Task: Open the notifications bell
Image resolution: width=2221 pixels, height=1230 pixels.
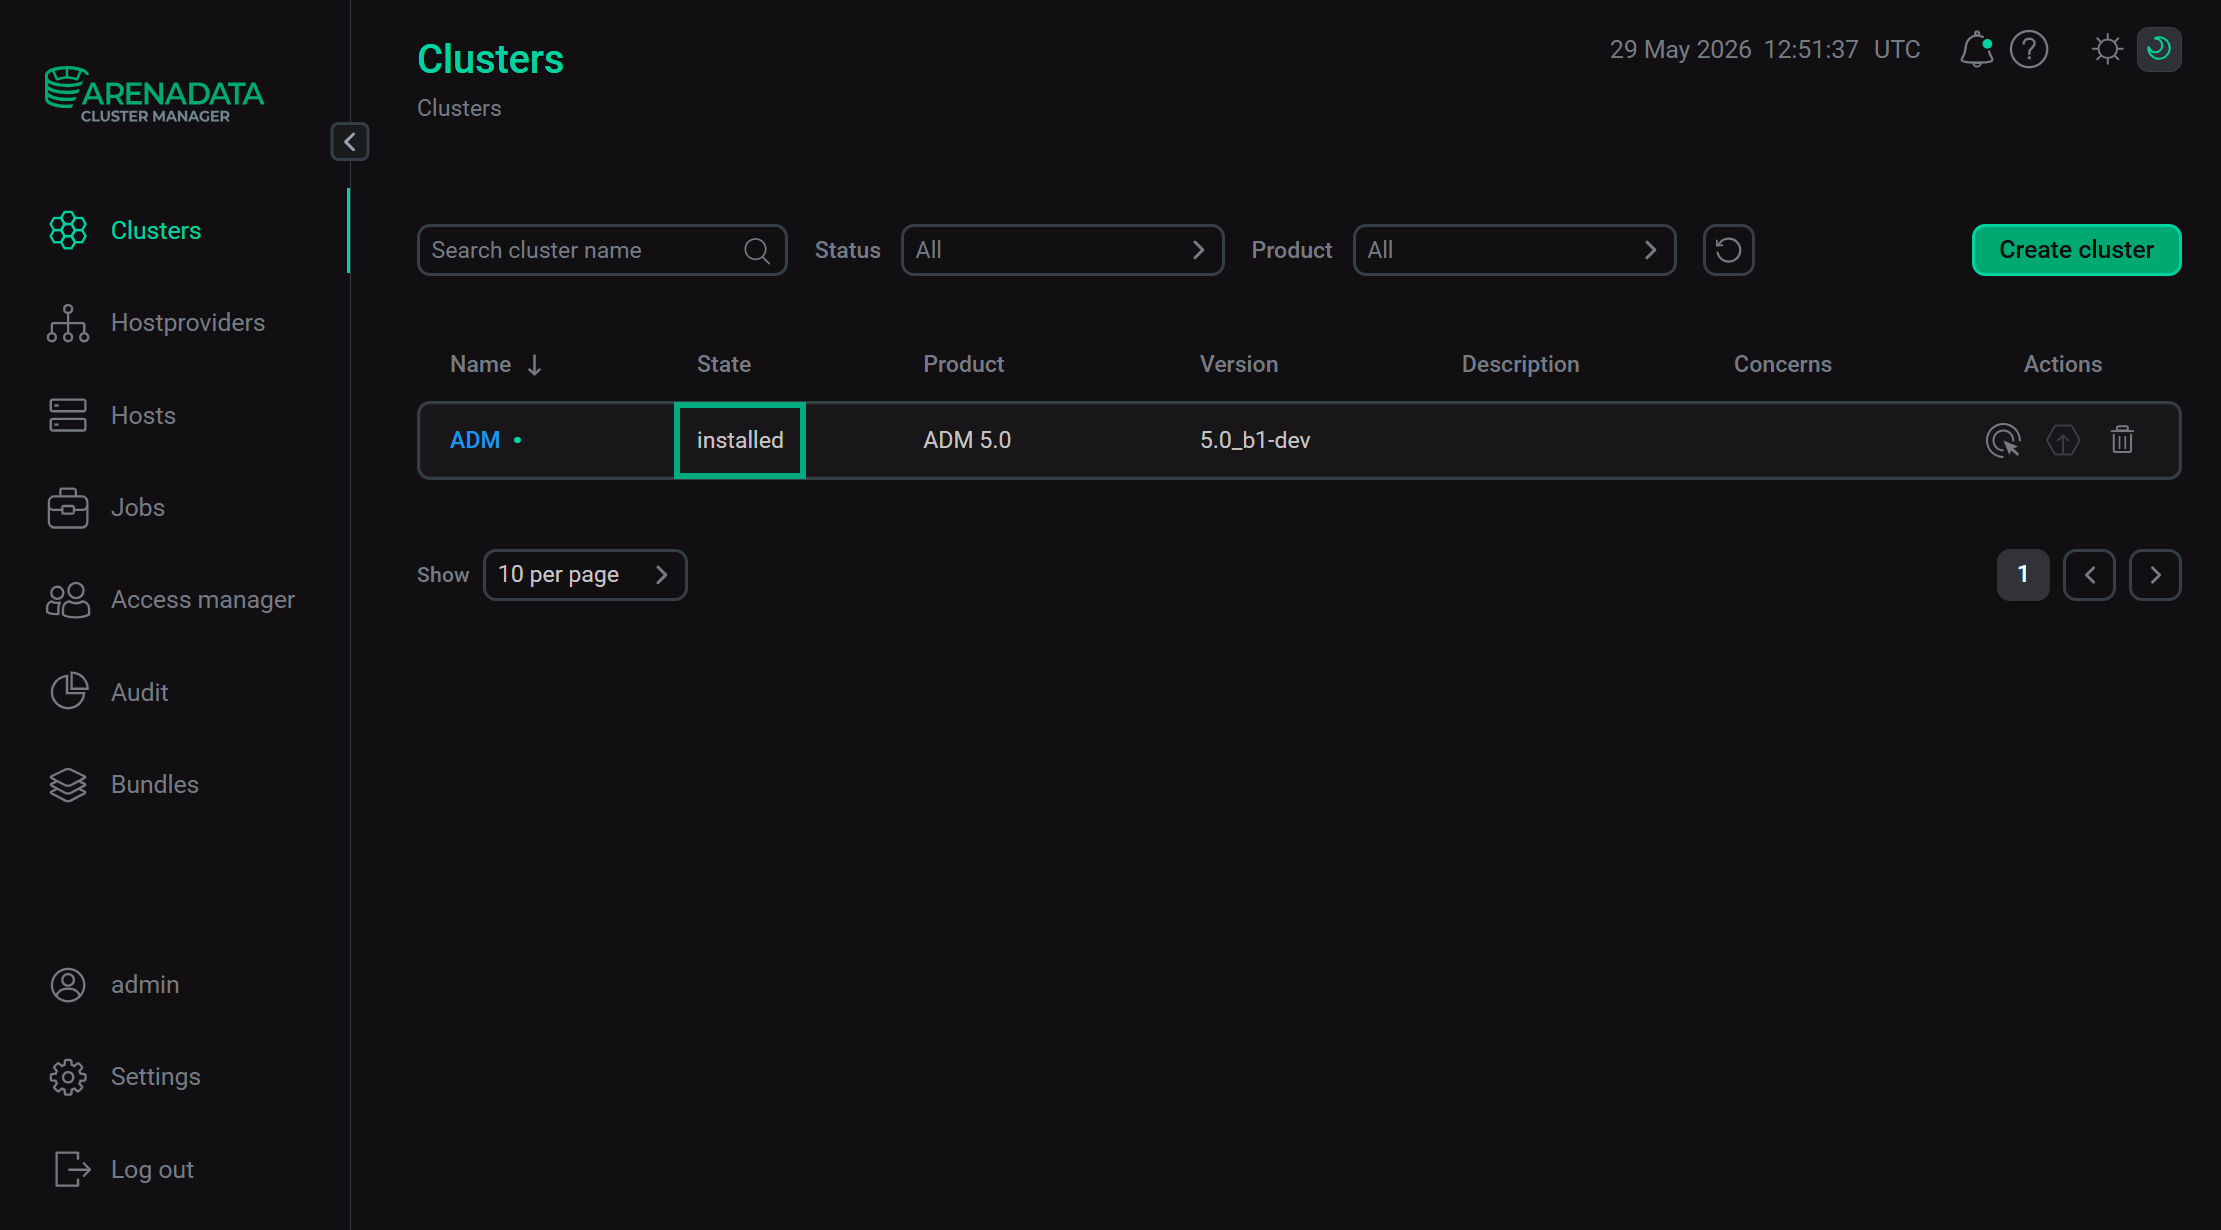Action: tap(1976, 49)
